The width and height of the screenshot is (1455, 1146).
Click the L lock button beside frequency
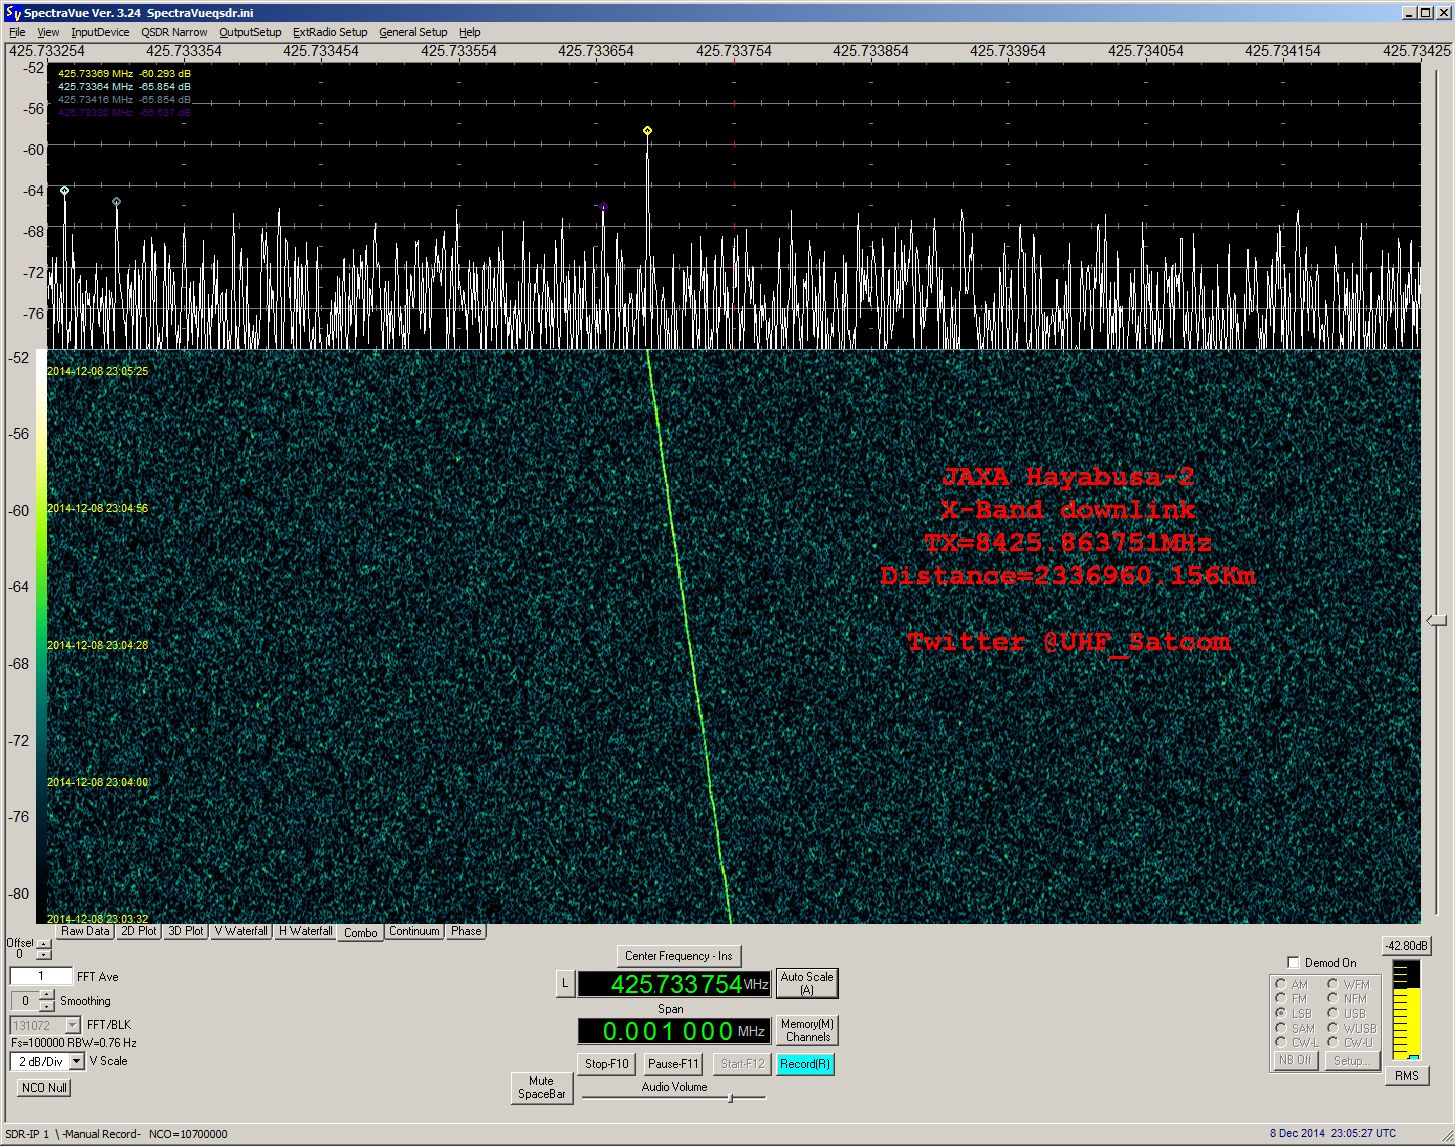[x=565, y=984]
